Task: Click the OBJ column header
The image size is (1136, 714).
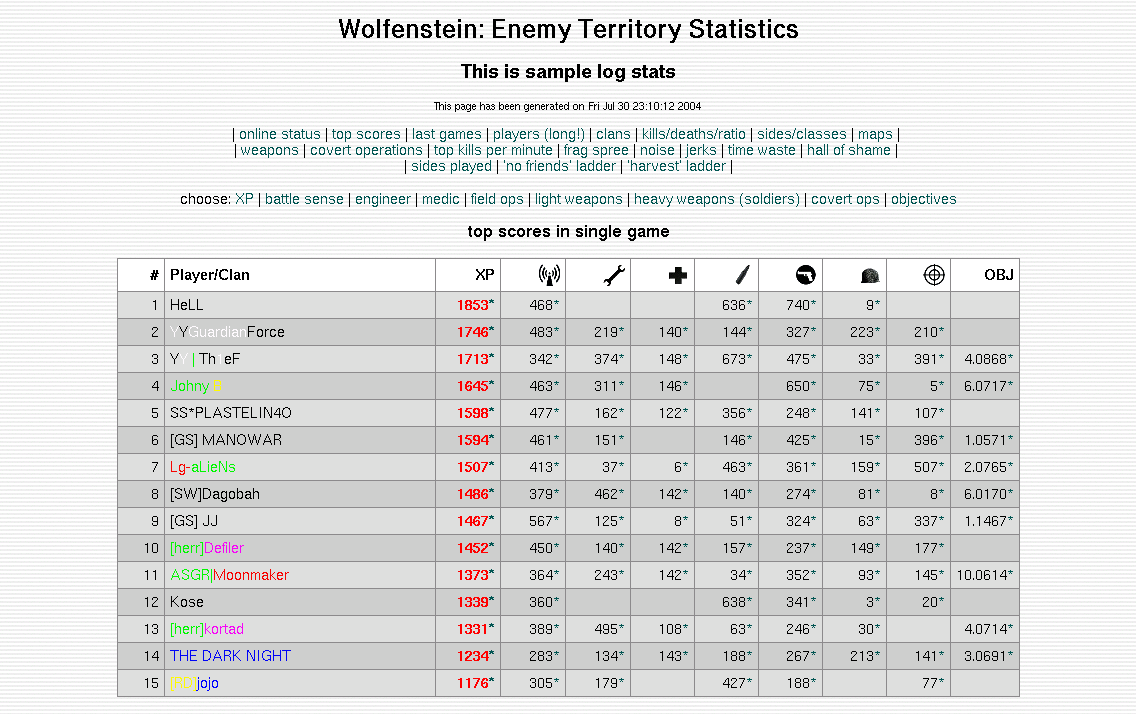Action: coord(998,275)
